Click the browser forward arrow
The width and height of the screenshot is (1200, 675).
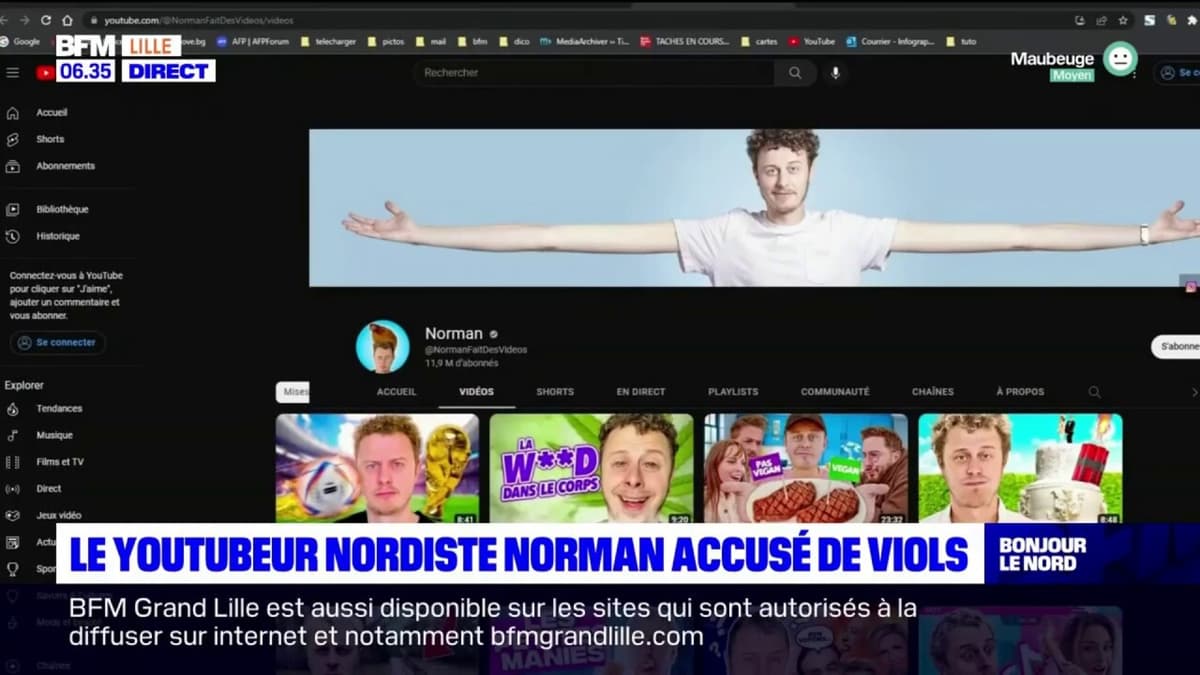26,20
